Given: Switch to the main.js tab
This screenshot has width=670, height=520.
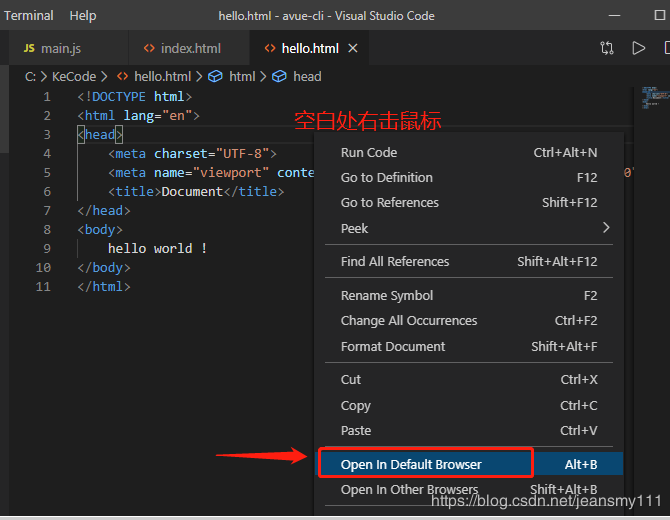Looking at the screenshot, I should (x=62, y=48).
